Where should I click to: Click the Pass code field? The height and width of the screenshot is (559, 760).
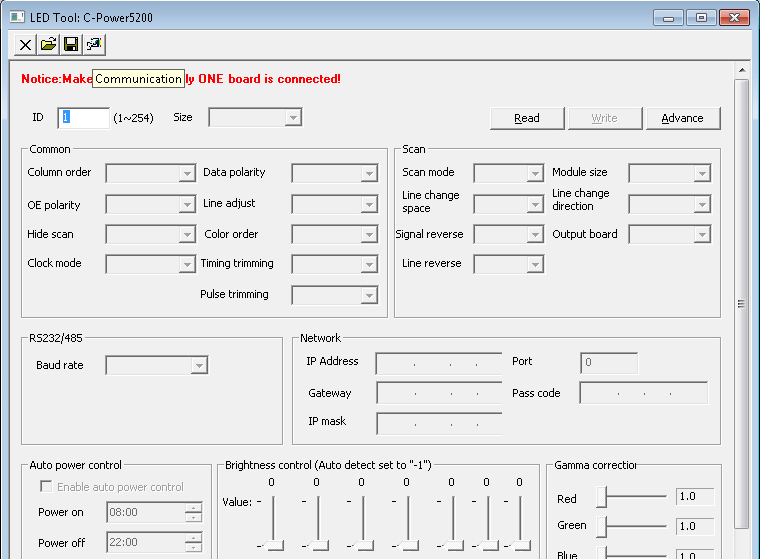click(x=644, y=393)
